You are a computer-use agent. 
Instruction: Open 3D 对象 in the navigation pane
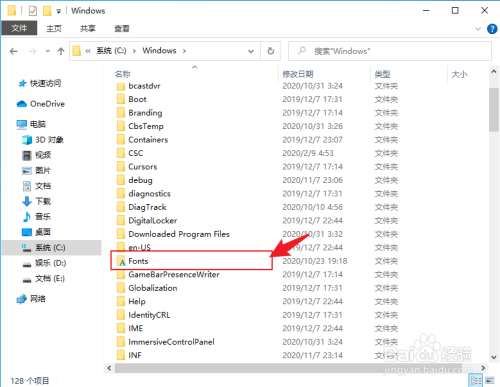point(43,140)
